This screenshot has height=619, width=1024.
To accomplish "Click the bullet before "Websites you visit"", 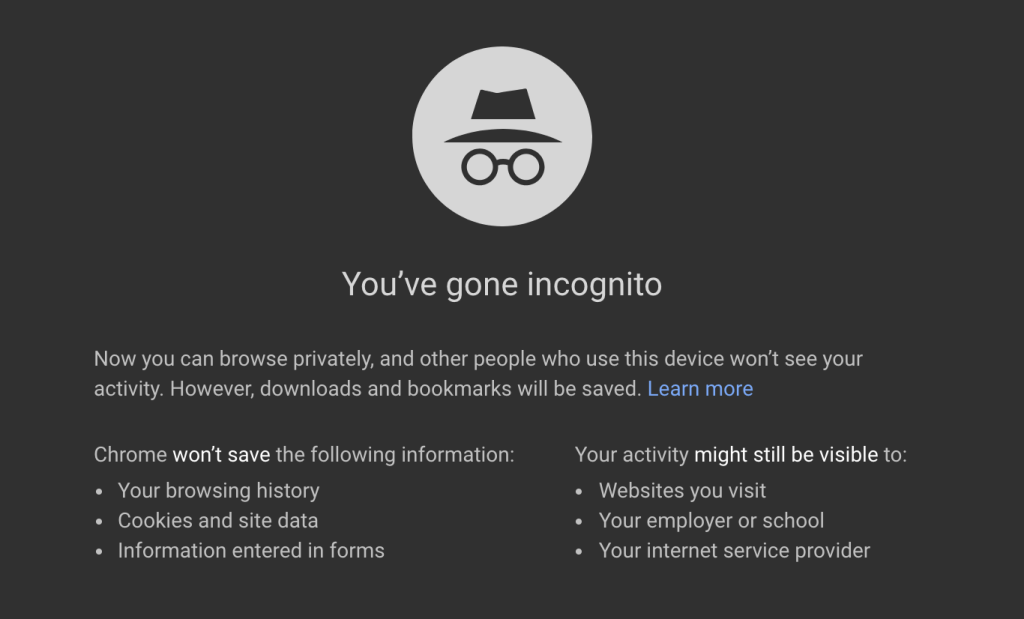I will [x=581, y=492].
